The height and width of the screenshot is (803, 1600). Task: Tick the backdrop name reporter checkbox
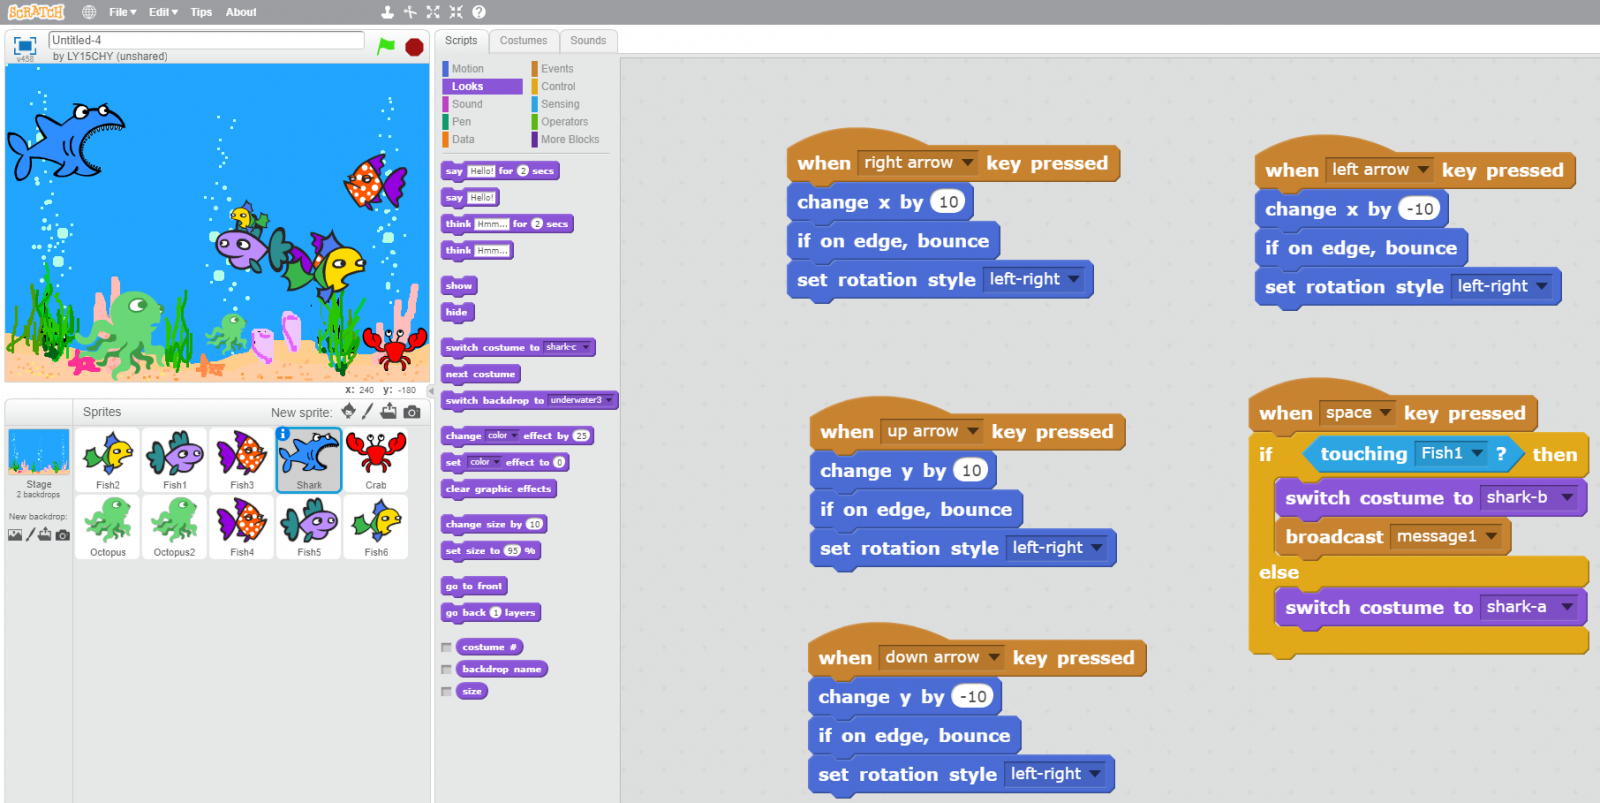[x=446, y=670]
